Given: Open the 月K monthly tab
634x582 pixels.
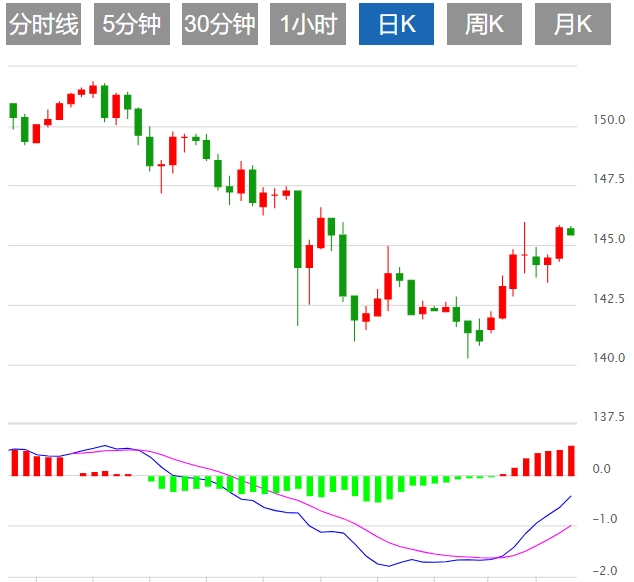Looking at the screenshot, I should pyautogui.click(x=572, y=25).
